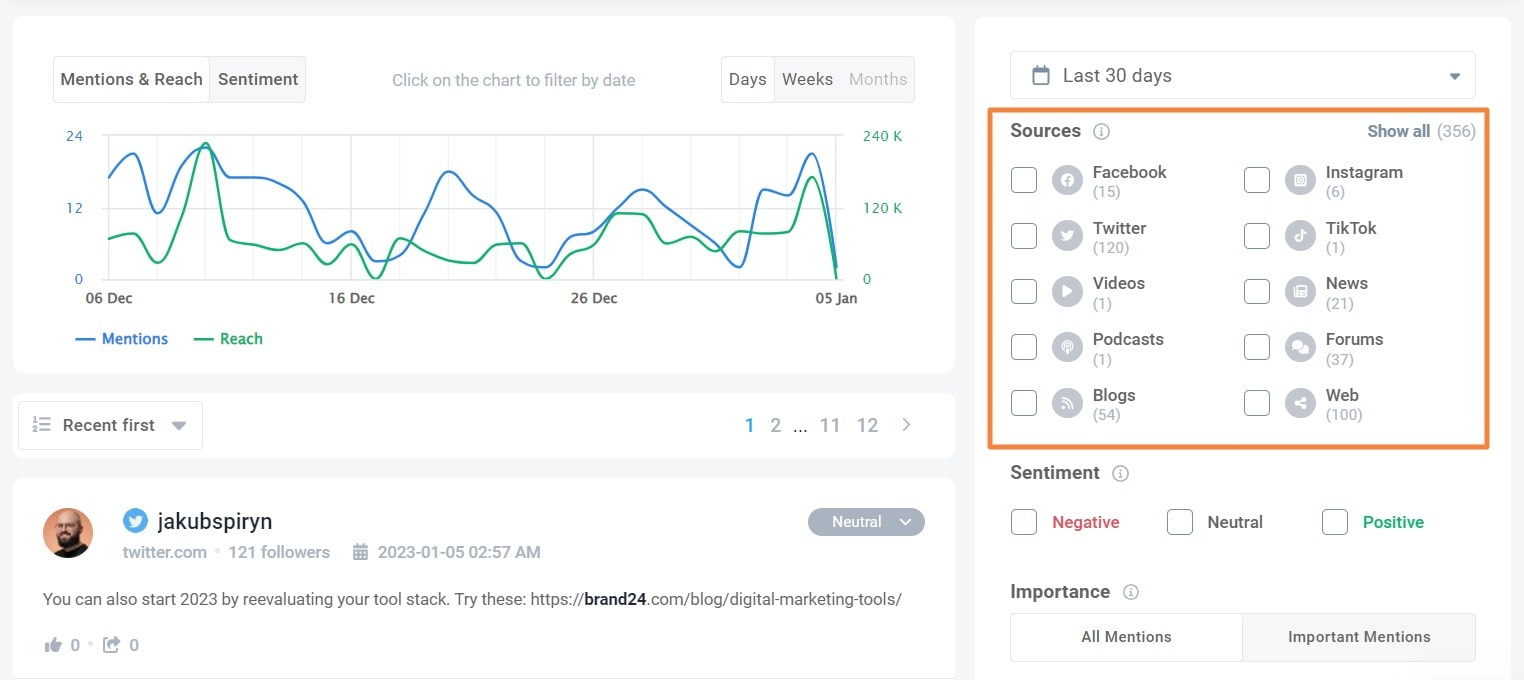Open the Last 30 days date dropdown

pyautogui.click(x=1243, y=75)
